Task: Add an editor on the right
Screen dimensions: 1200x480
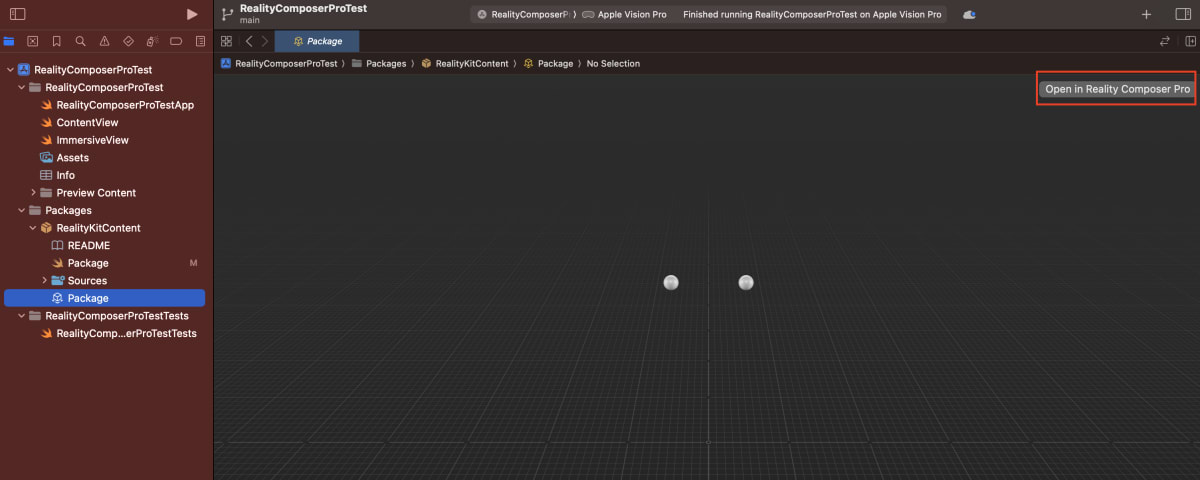Action: [x=1190, y=41]
